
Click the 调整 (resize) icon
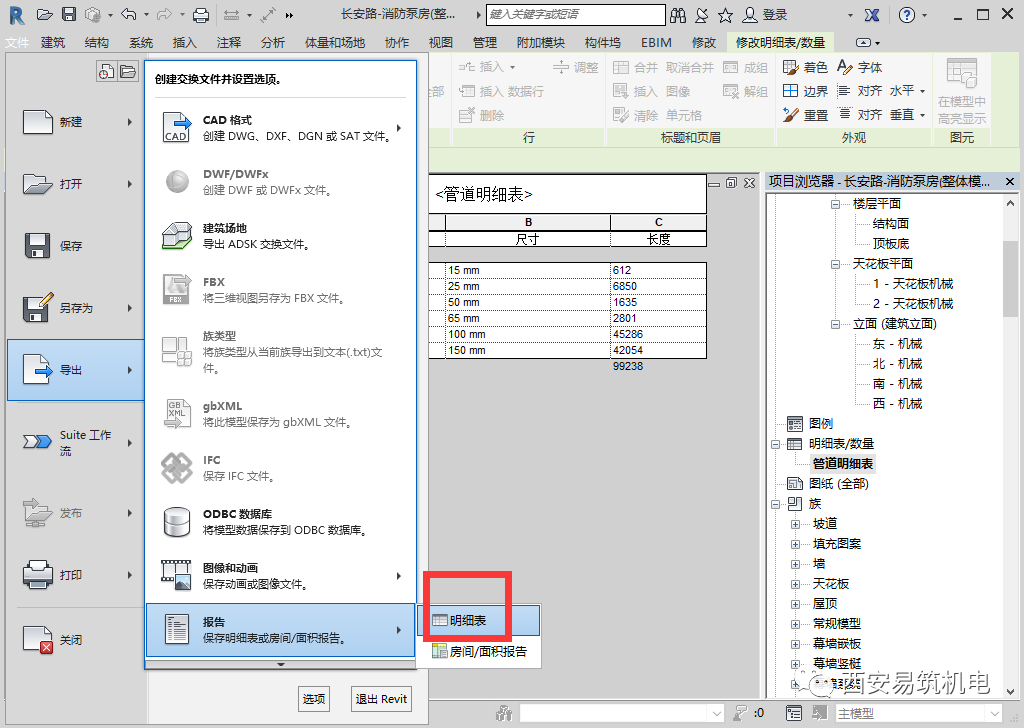pos(575,68)
